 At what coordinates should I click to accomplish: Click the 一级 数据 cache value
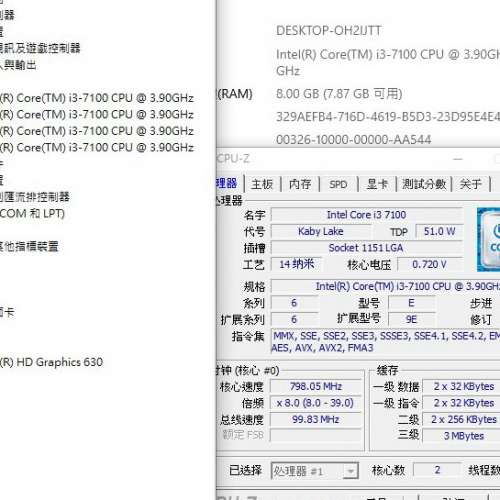pos(461,386)
